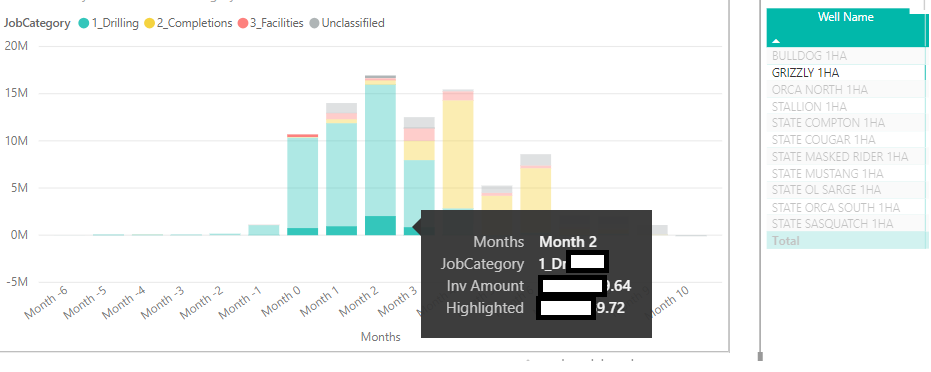
Task: Select STATE COMPTON 1HA row
Action: coord(846,123)
